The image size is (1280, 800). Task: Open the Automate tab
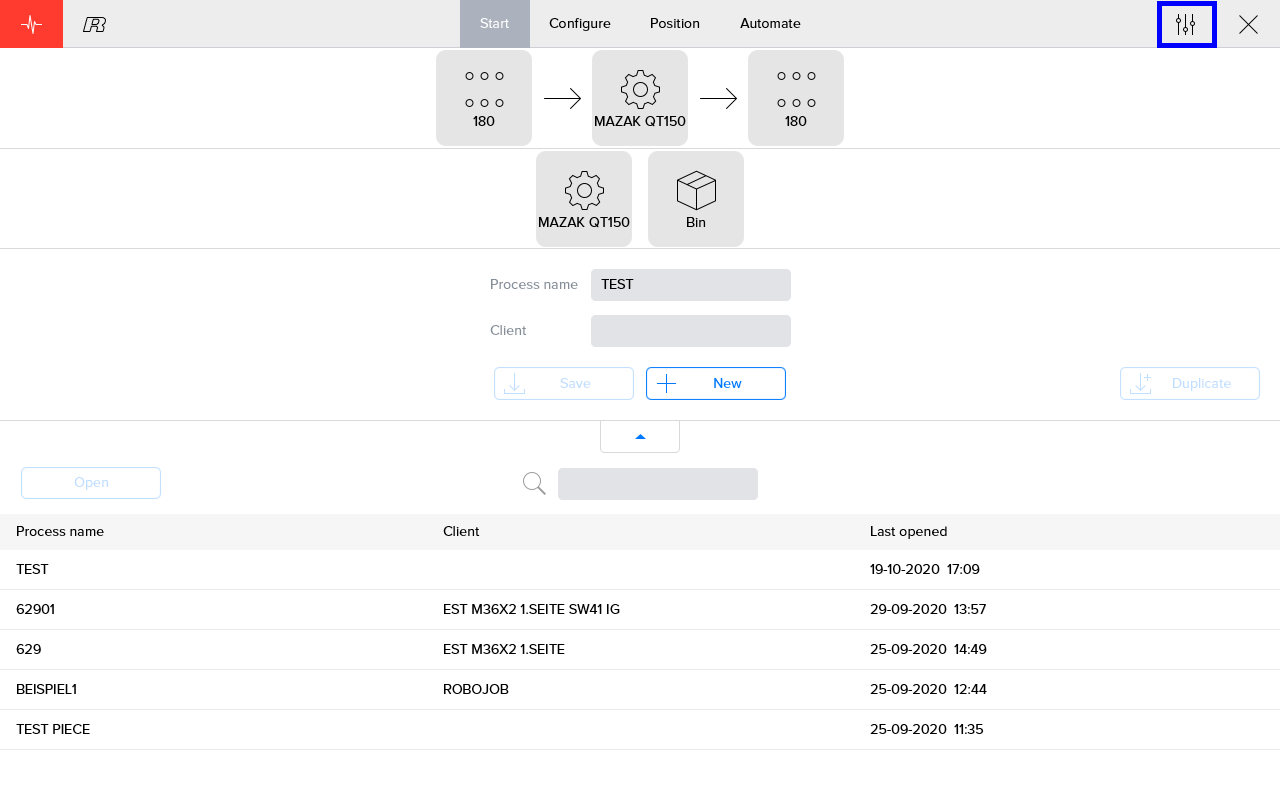point(770,24)
